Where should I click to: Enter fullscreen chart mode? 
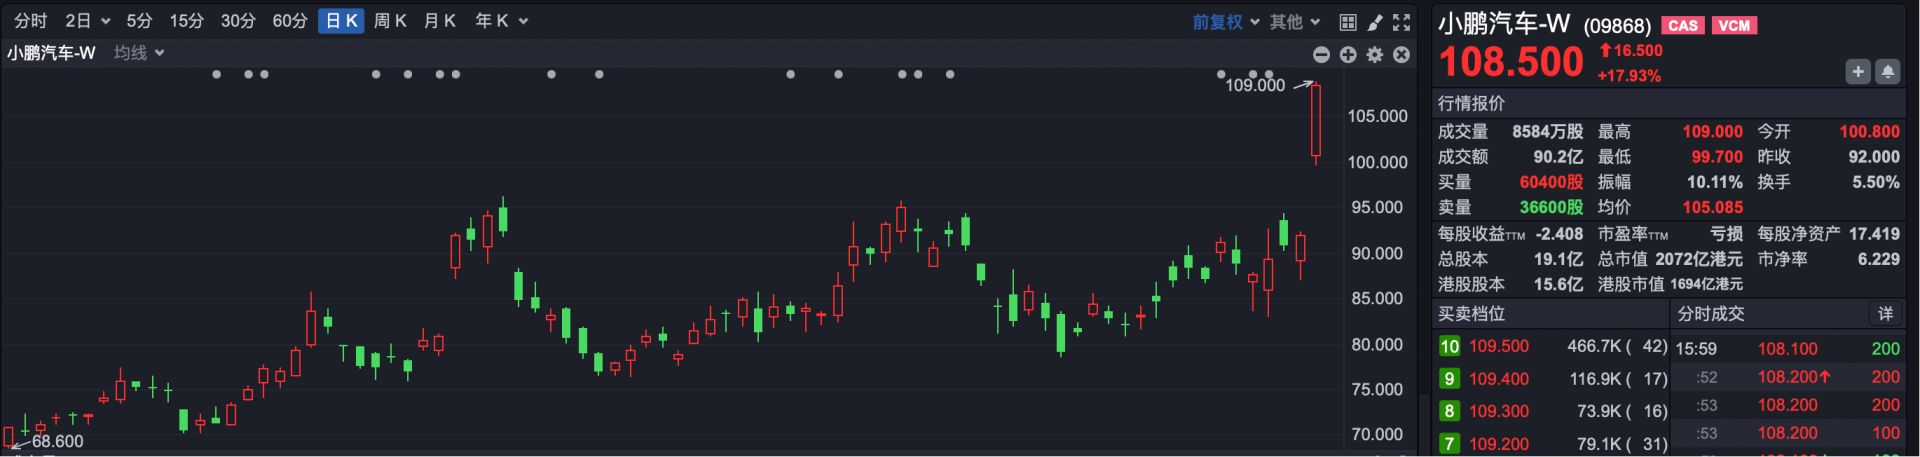coord(1402,22)
